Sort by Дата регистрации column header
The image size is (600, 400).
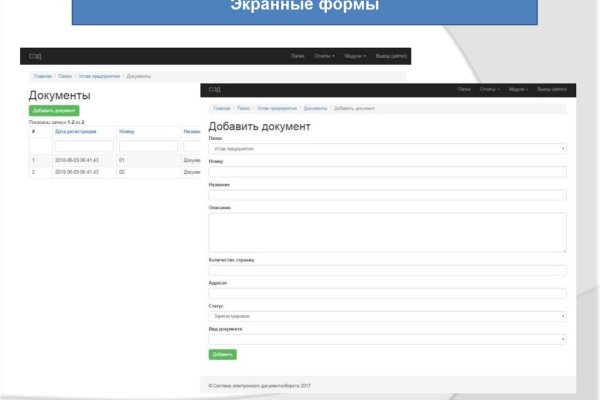click(76, 131)
